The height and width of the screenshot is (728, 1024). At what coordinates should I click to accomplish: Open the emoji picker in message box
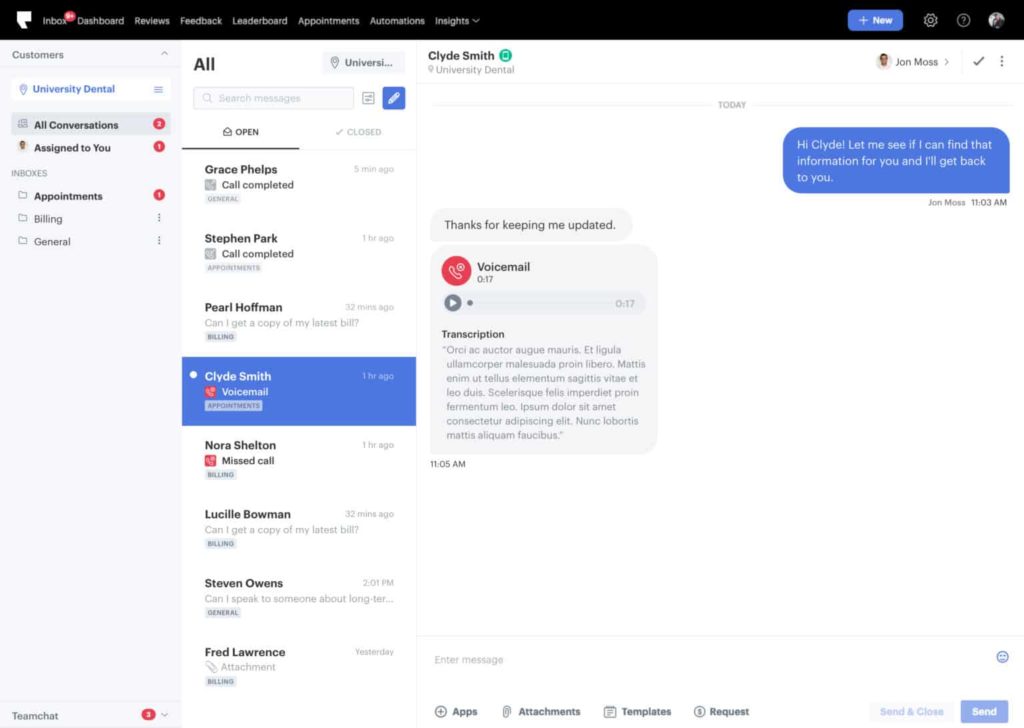1002,657
